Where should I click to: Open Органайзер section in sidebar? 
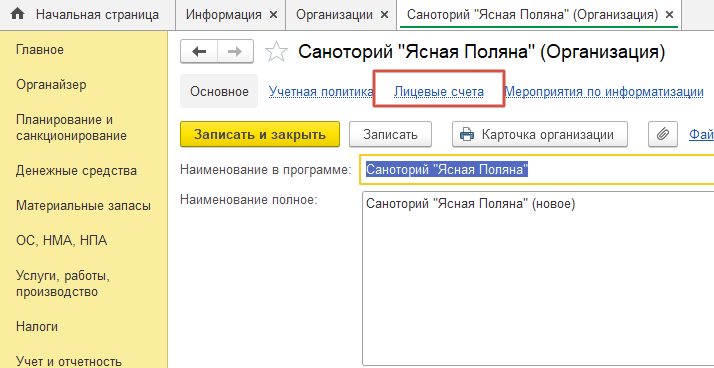[x=51, y=84]
